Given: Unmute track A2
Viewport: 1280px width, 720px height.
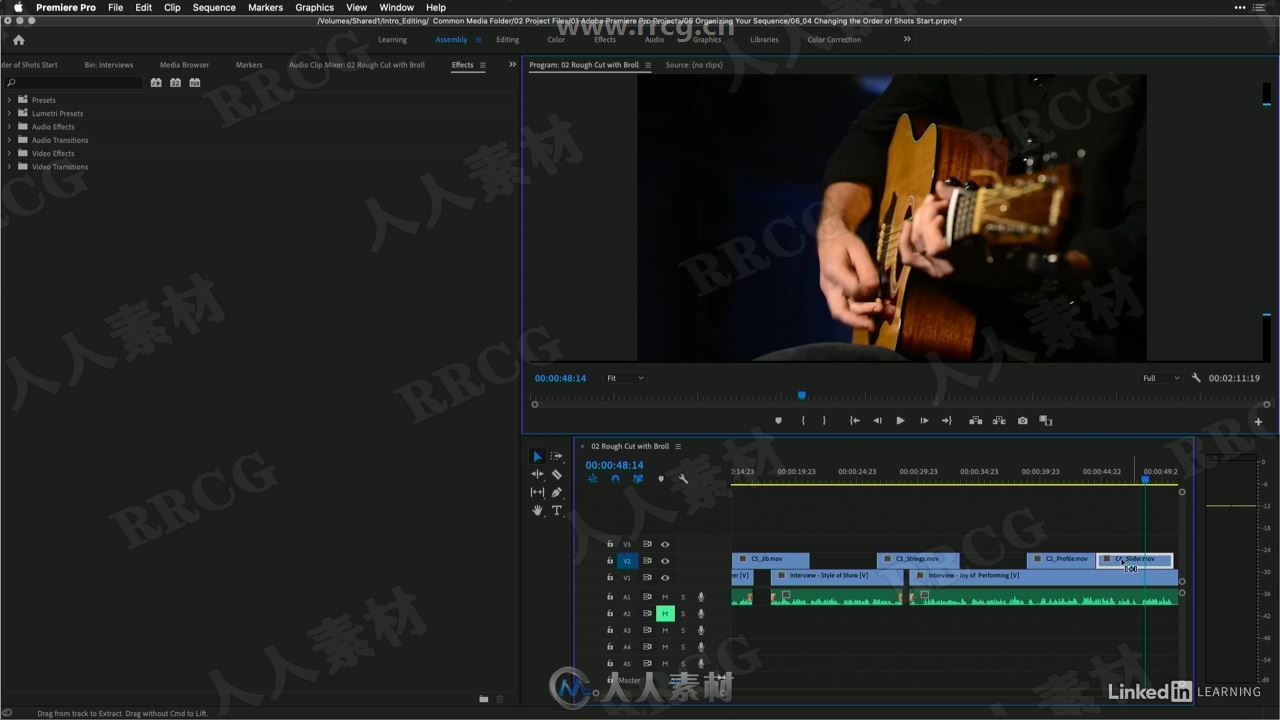Looking at the screenshot, I should click(x=664, y=614).
